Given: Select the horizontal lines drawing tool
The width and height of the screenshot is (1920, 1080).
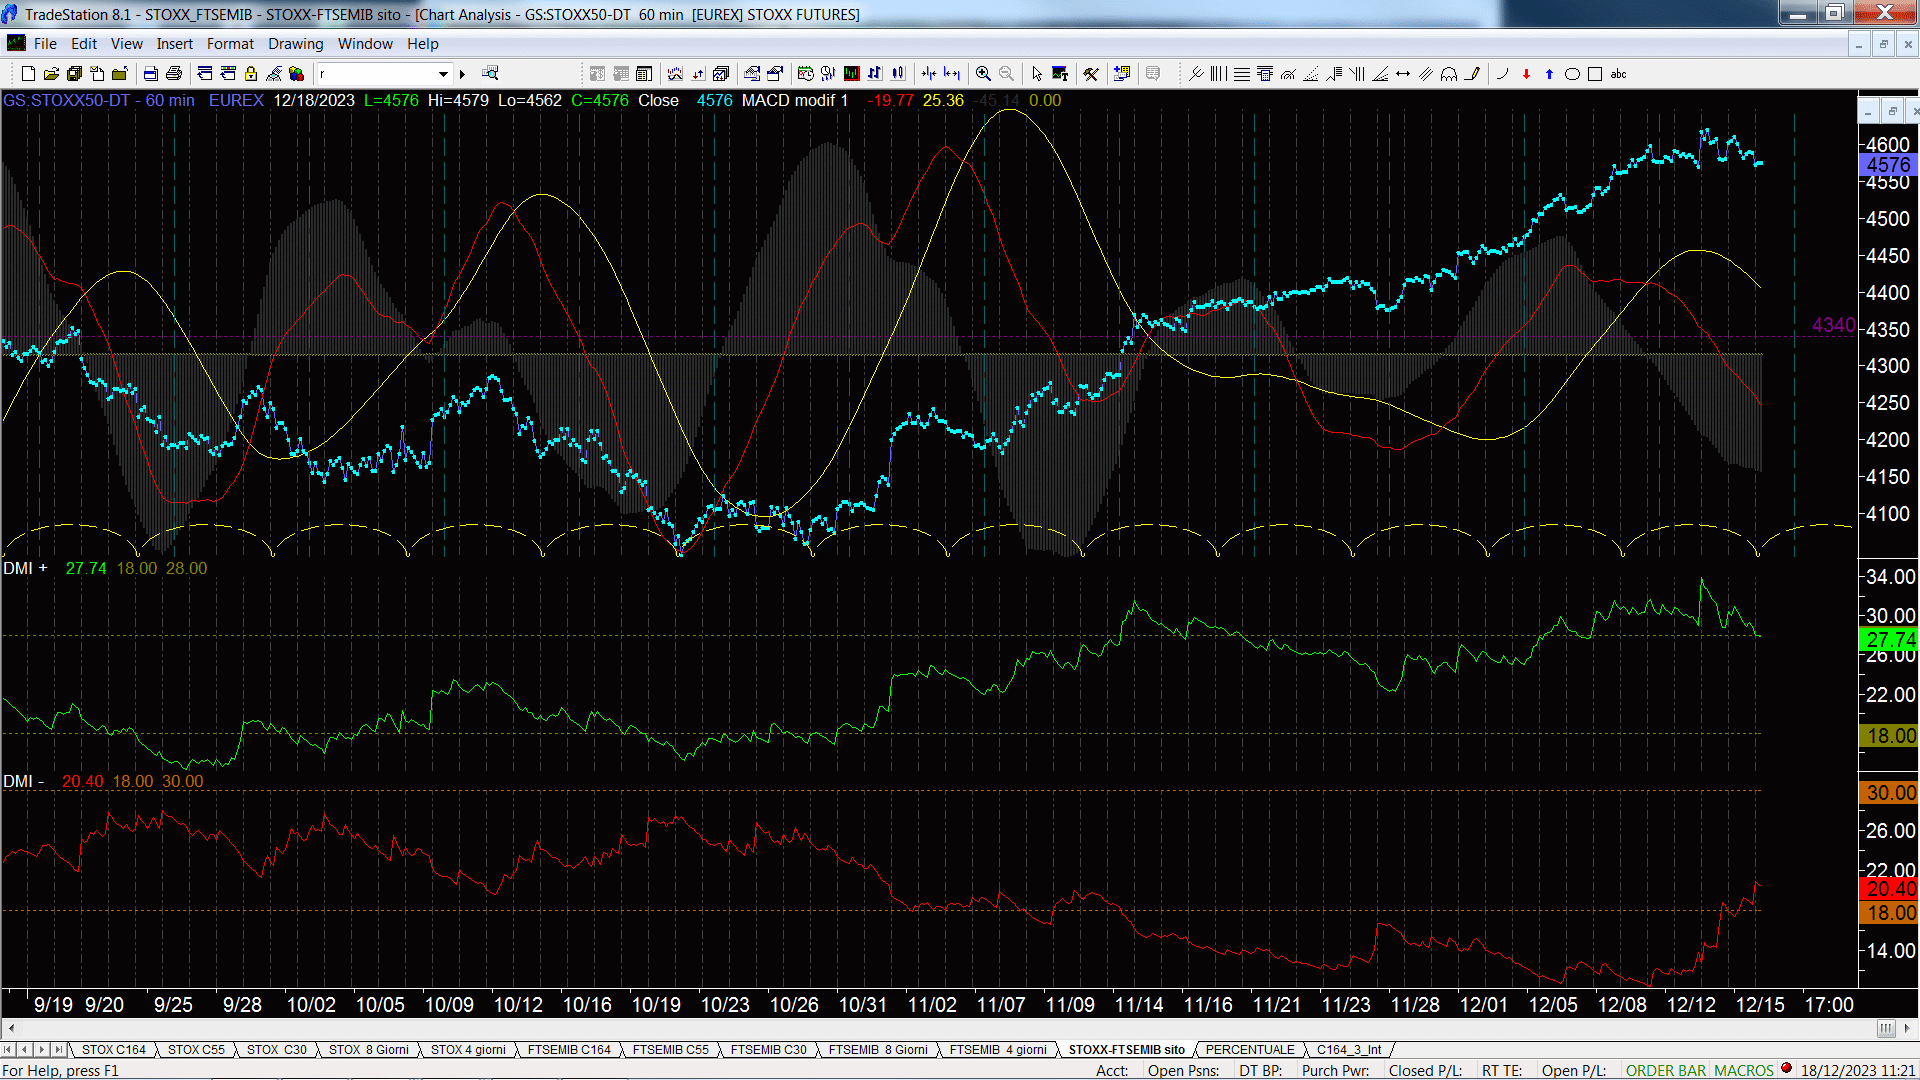Looking at the screenshot, I should 1242,74.
